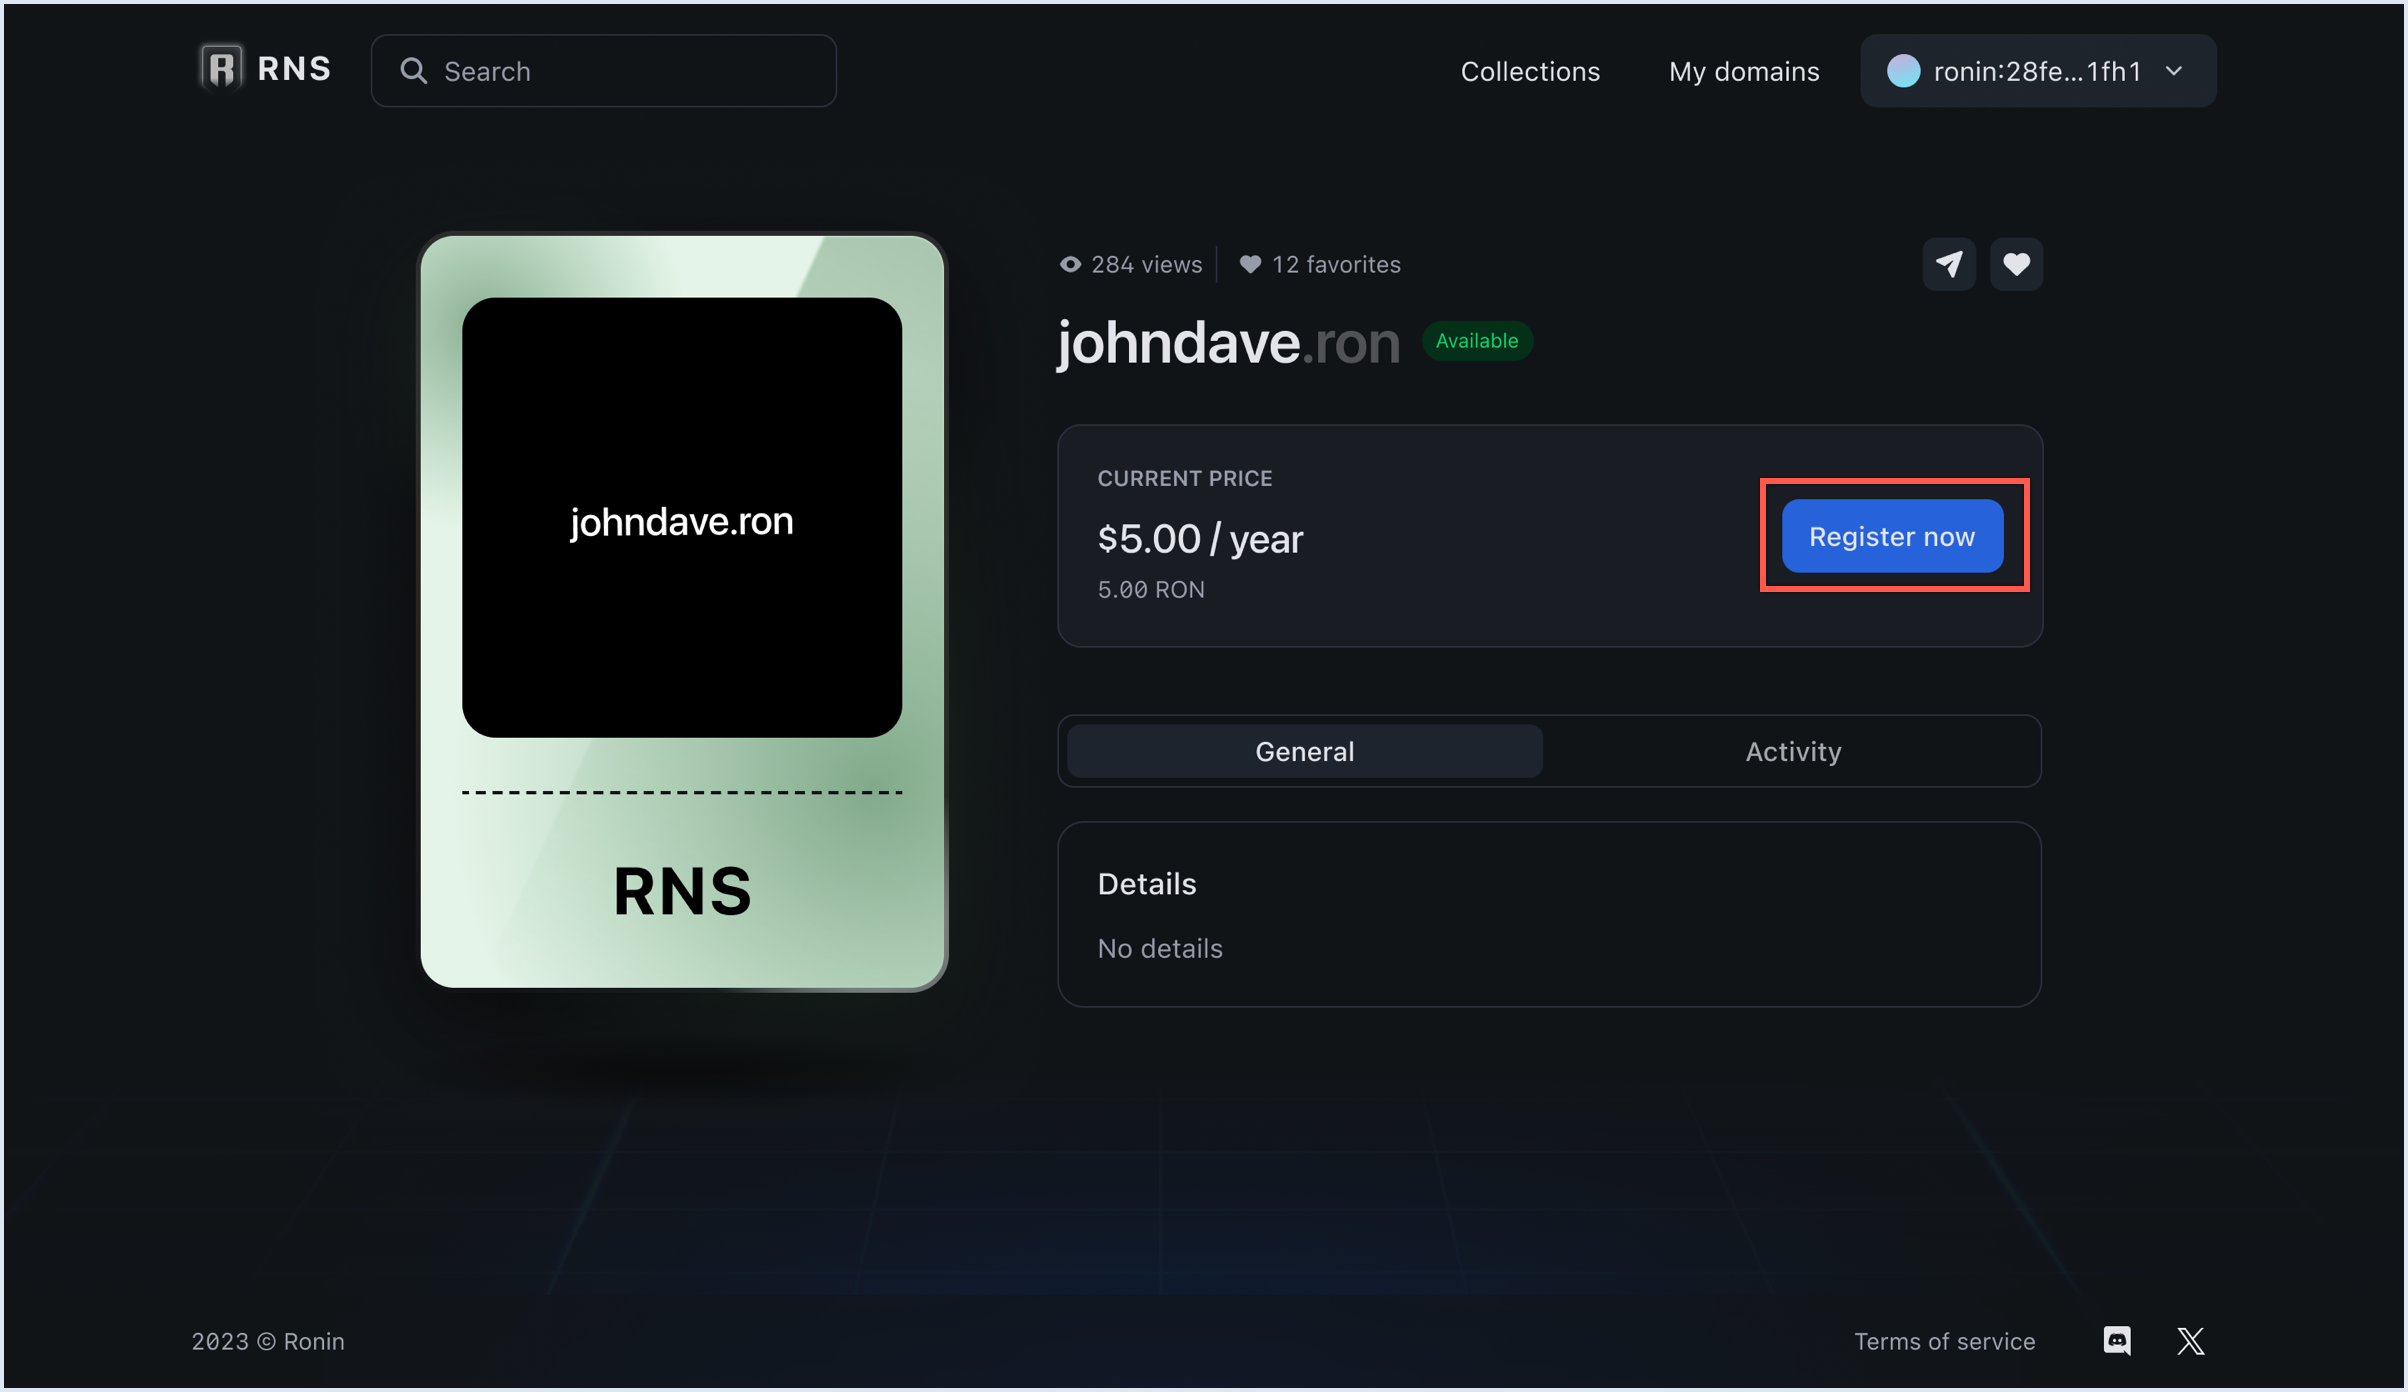
Task: Click the Details heading
Action: pyautogui.click(x=1146, y=884)
